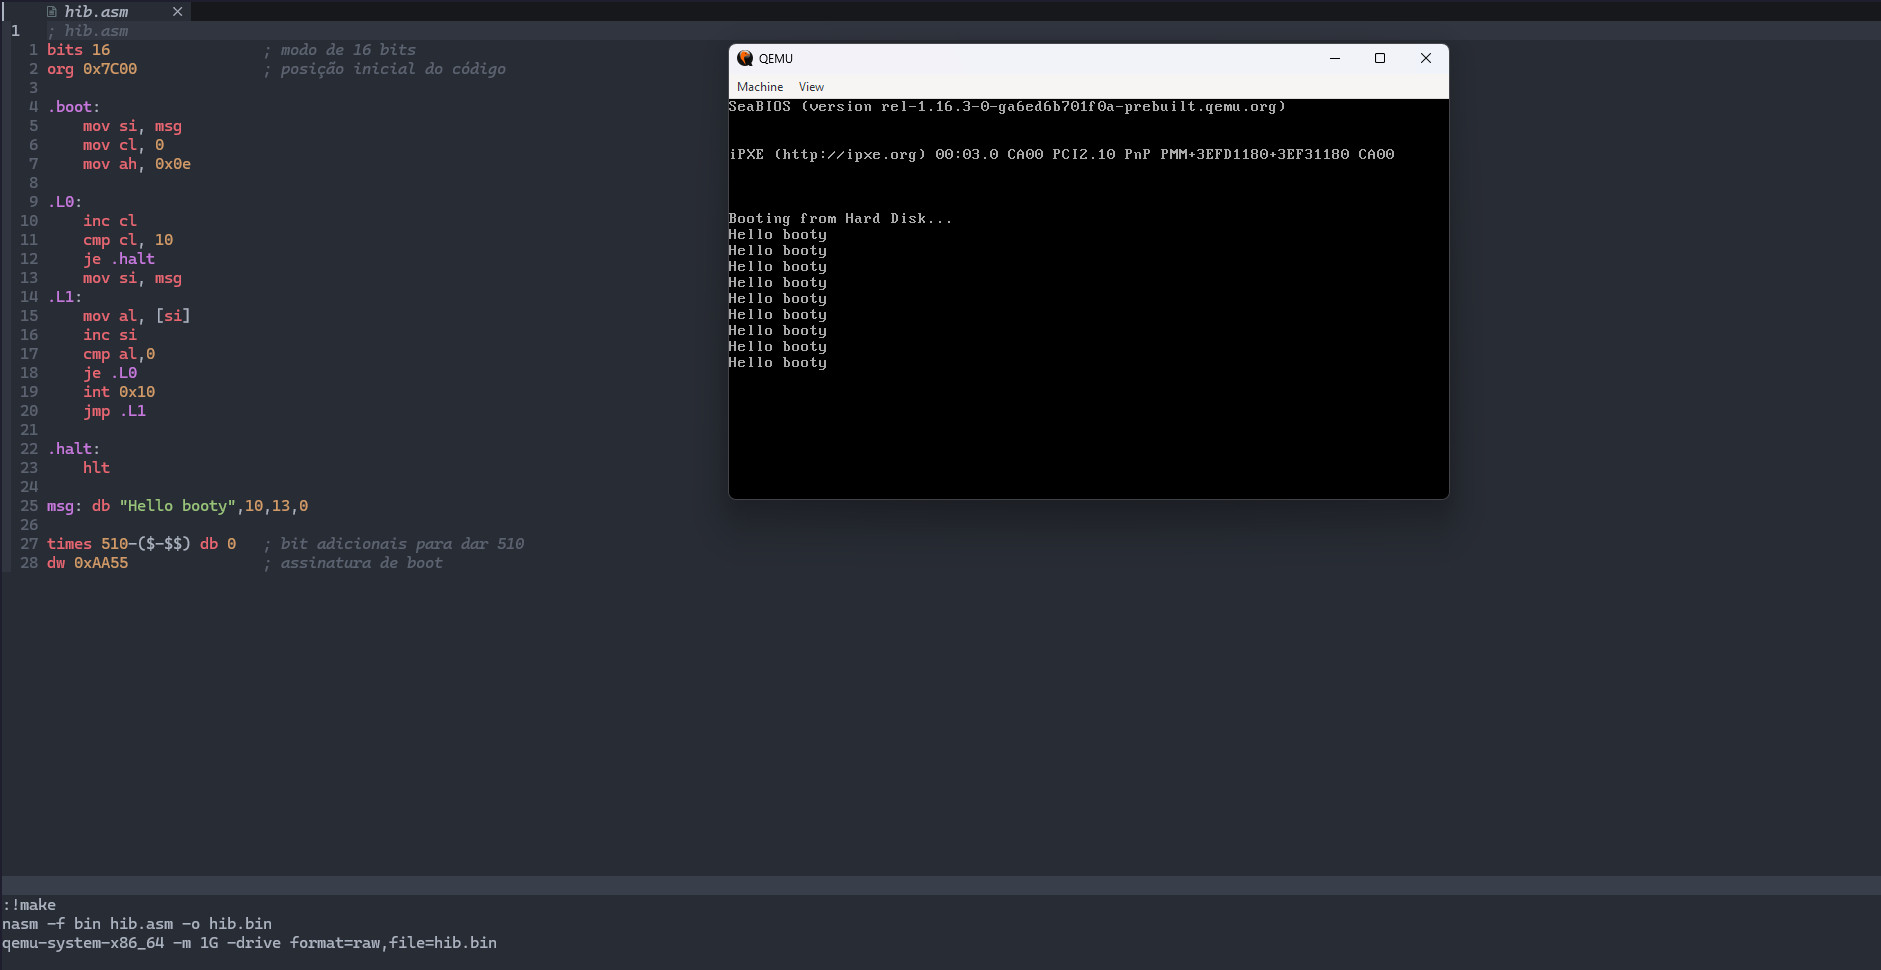Click the qemu-system-x86_64 command output
This screenshot has width=1881, height=970.
click(x=249, y=943)
